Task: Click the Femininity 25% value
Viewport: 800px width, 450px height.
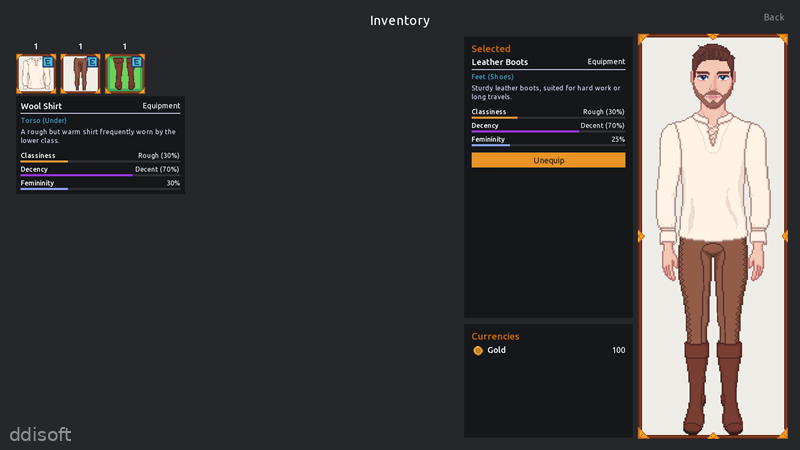Action: coord(618,139)
